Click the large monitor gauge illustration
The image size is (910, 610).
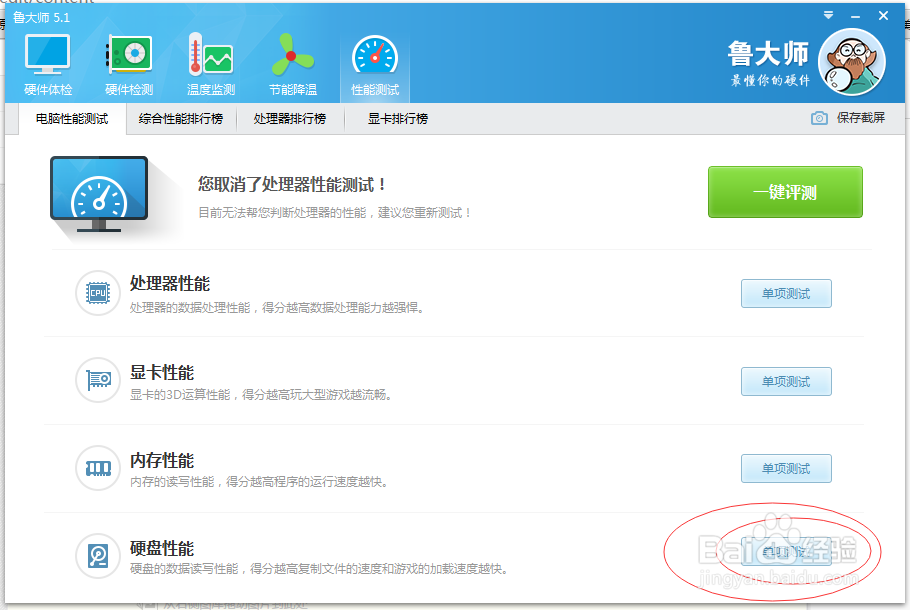(x=100, y=194)
